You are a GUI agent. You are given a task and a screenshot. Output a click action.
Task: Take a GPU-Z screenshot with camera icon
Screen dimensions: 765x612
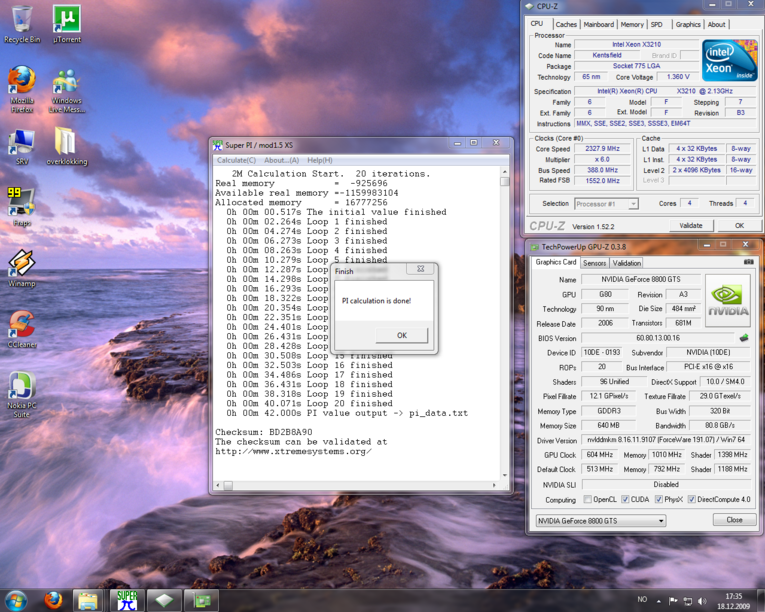[748, 262]
